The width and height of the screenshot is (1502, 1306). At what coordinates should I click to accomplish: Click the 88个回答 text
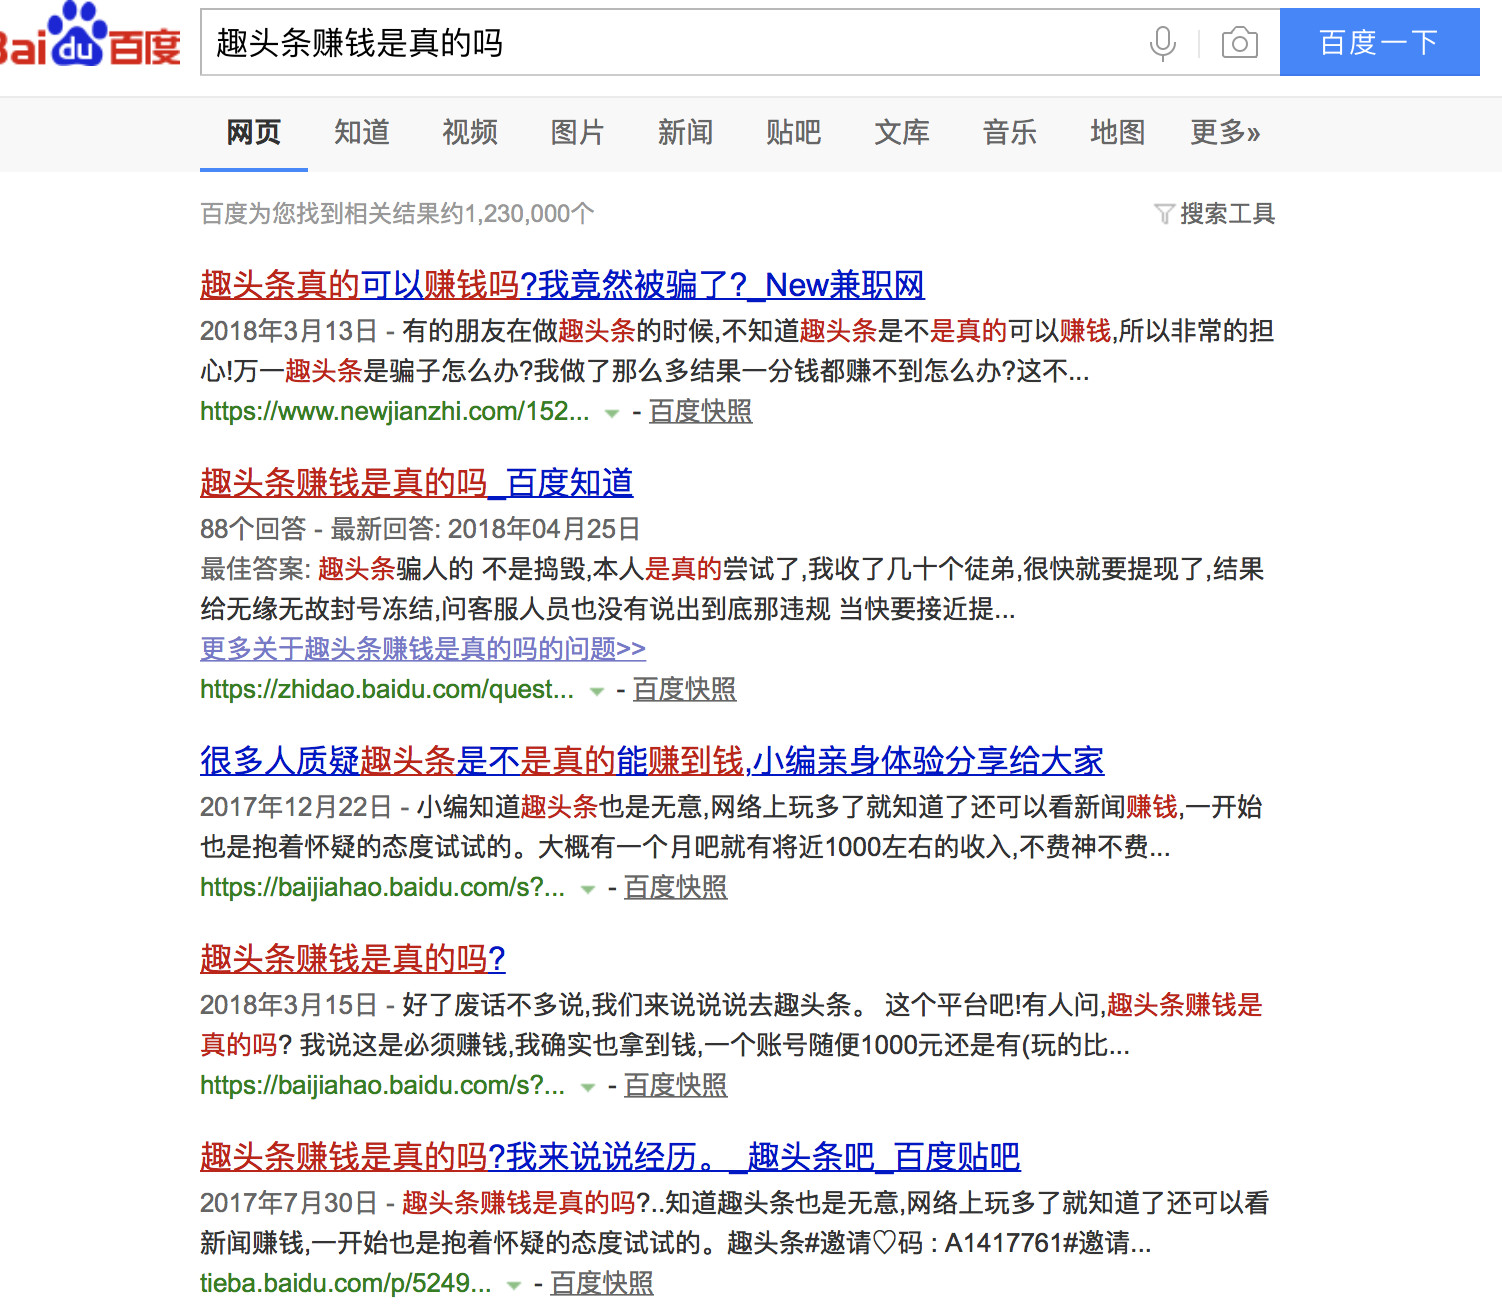[253, 529]
